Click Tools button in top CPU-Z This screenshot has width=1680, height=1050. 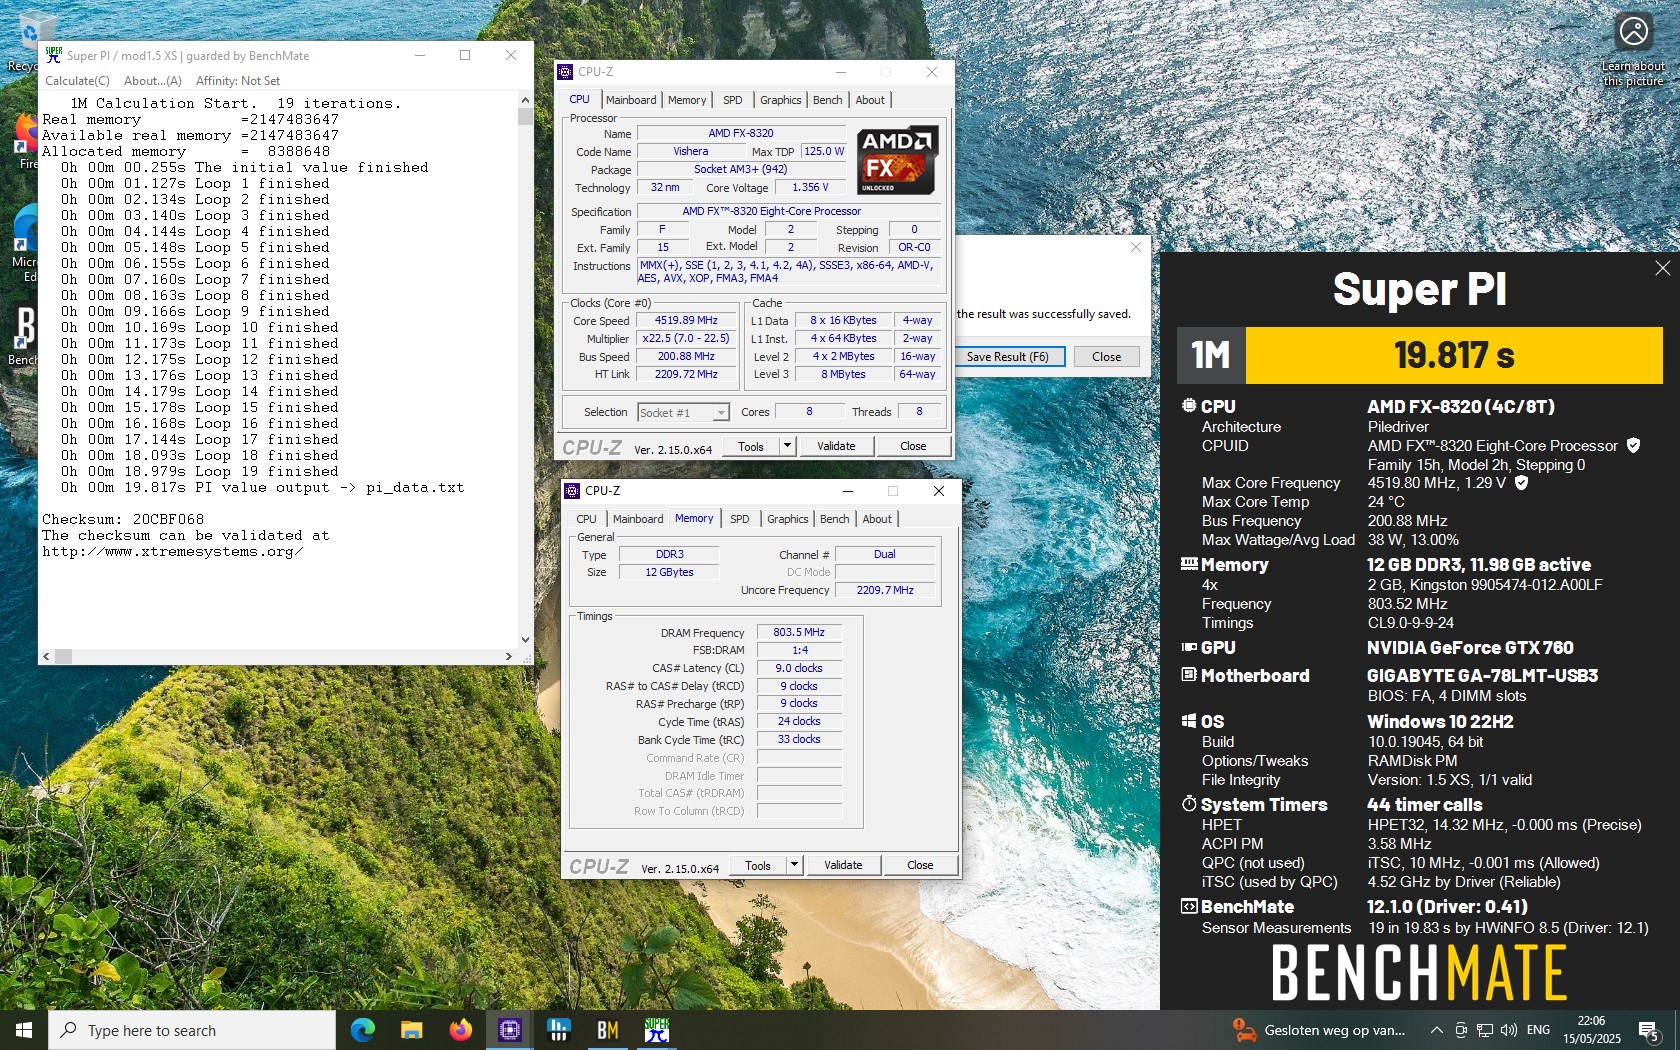751,446
